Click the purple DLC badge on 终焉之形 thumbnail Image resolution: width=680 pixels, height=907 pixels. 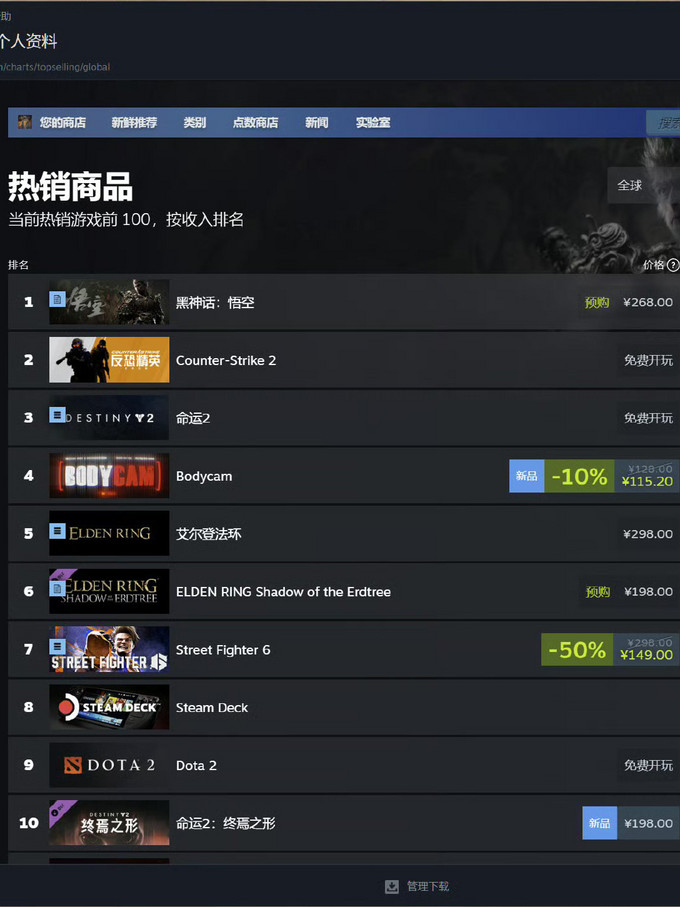61,811
